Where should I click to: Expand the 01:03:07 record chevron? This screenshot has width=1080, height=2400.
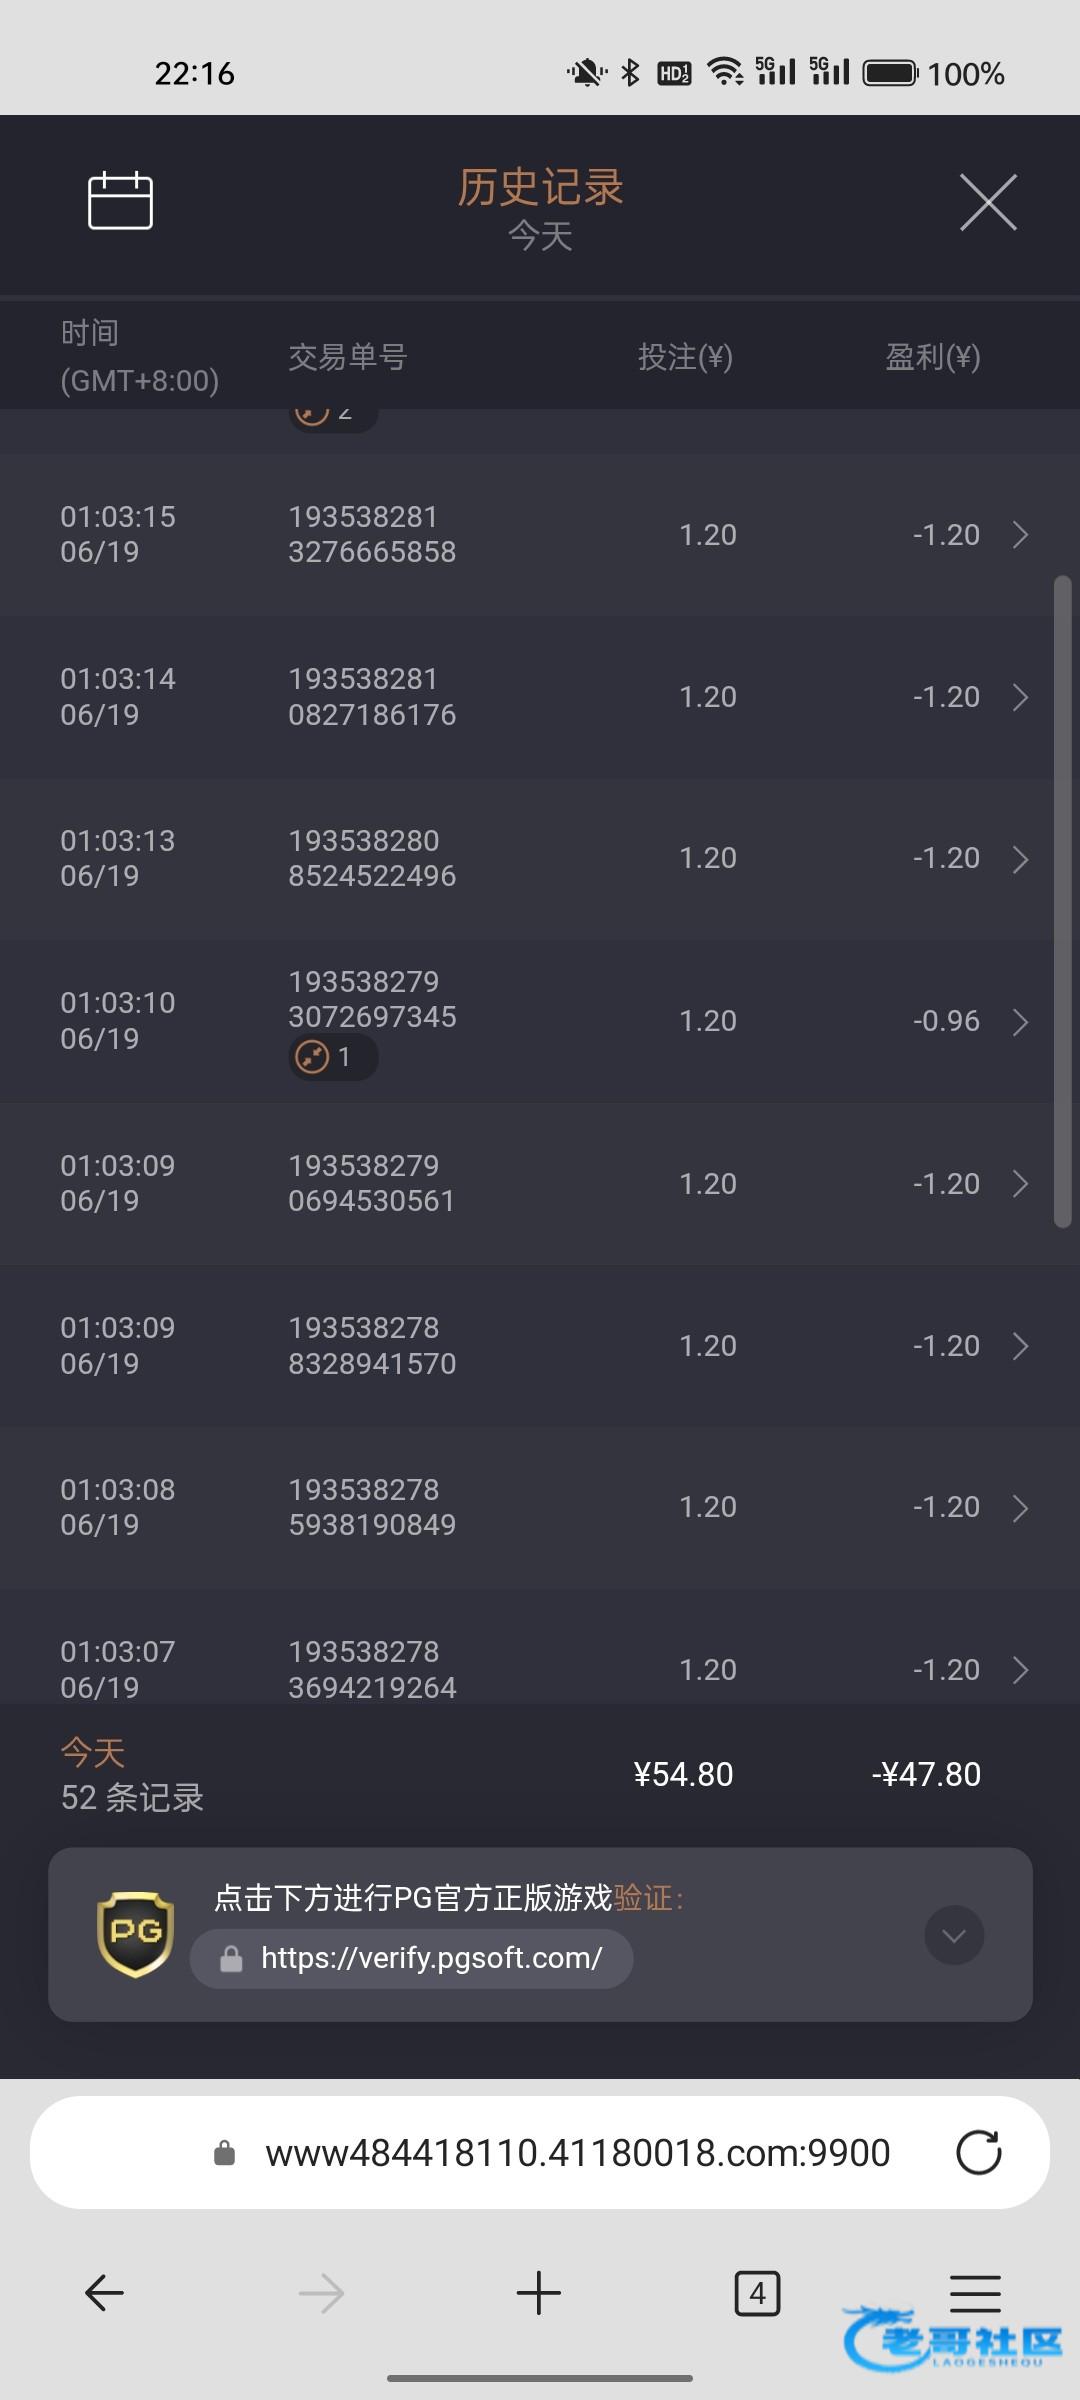click(x=1020, y=1669)
